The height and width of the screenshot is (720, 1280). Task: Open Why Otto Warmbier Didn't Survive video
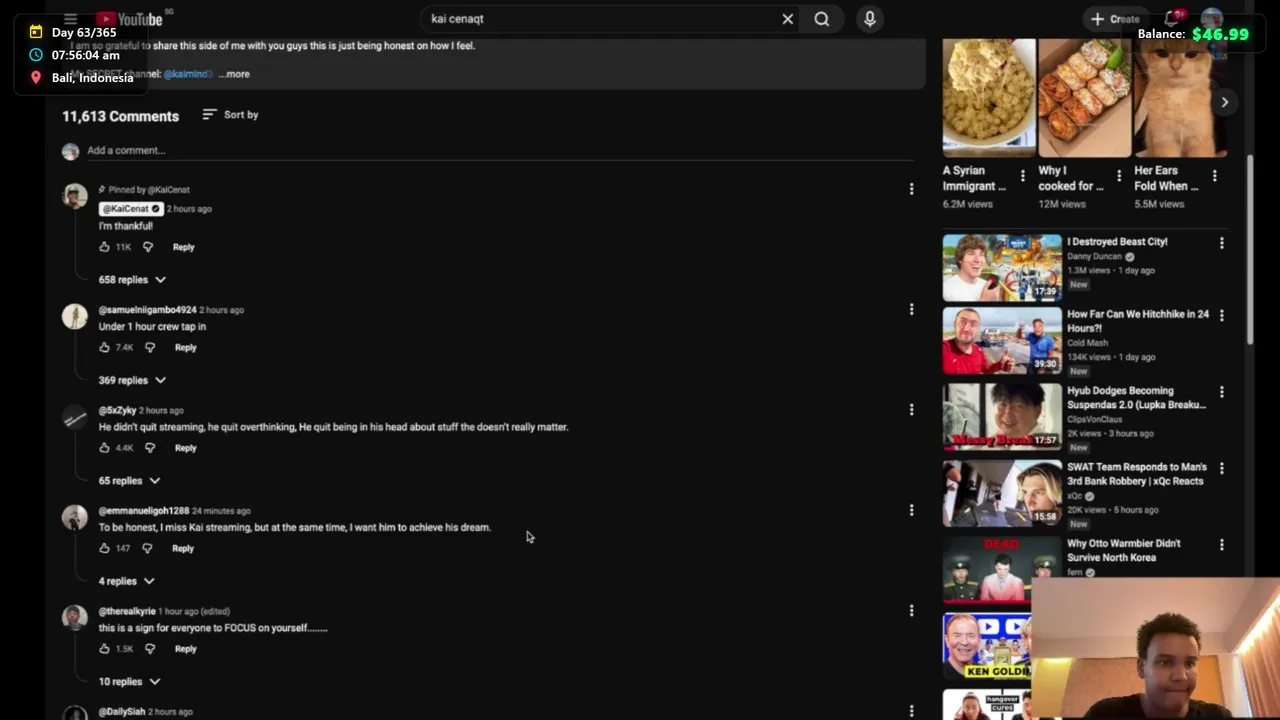point(1002,570)
